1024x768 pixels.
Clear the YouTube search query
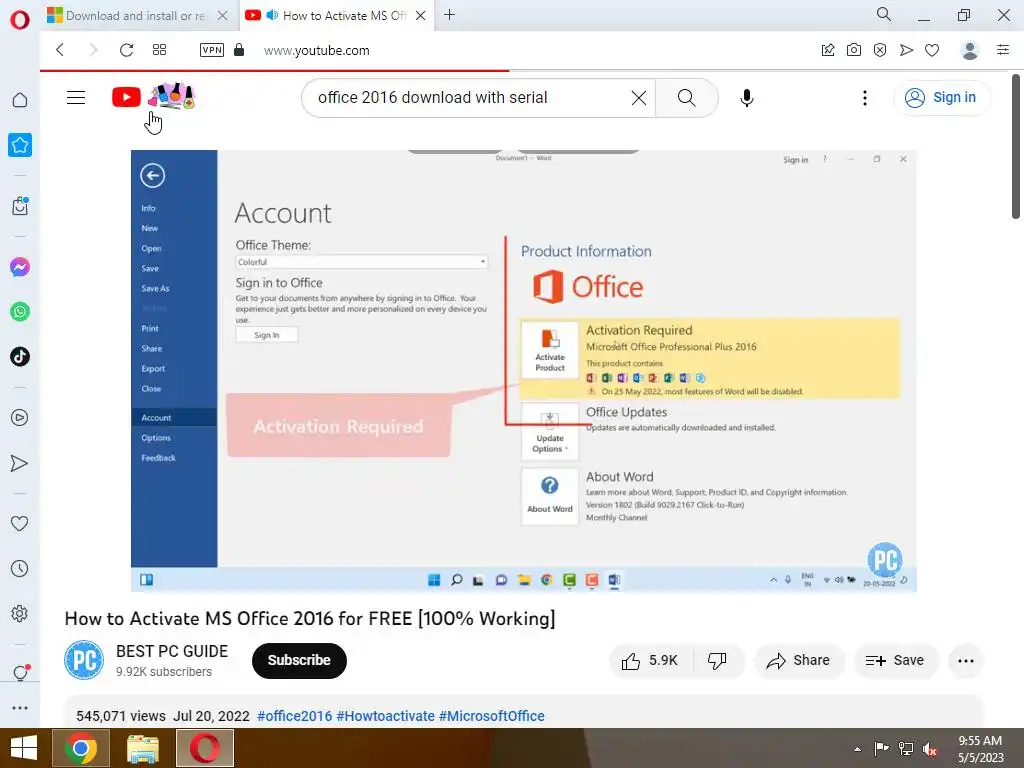(x=639, y=98)
